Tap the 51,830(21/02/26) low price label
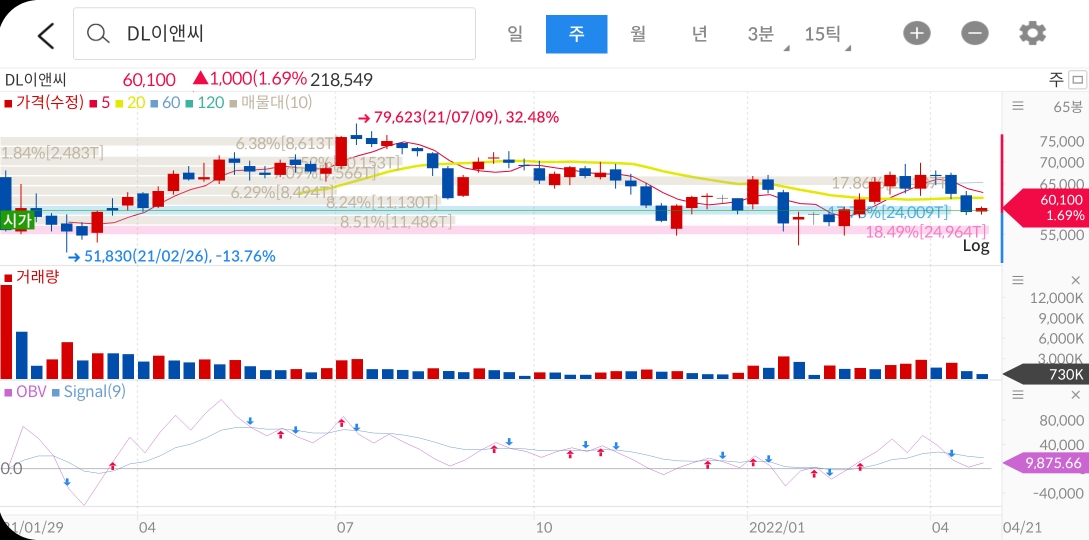1089x540 pixels. [172, 256]
